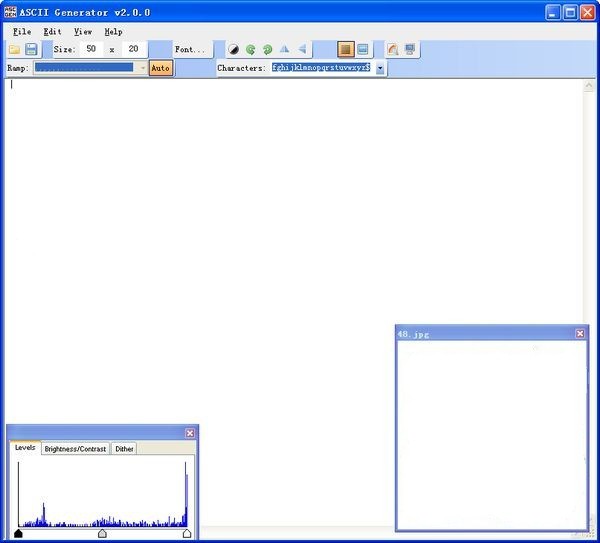Open the File menu
600x543 pixels.
(x=22, y=32)
